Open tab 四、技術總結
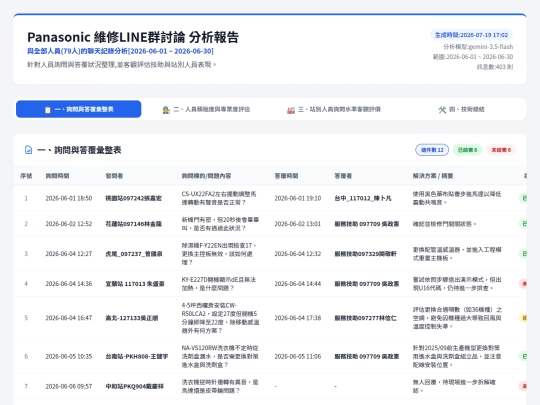Image resolution: width=540 pixels, height=405 pixels. pos(461,109)
